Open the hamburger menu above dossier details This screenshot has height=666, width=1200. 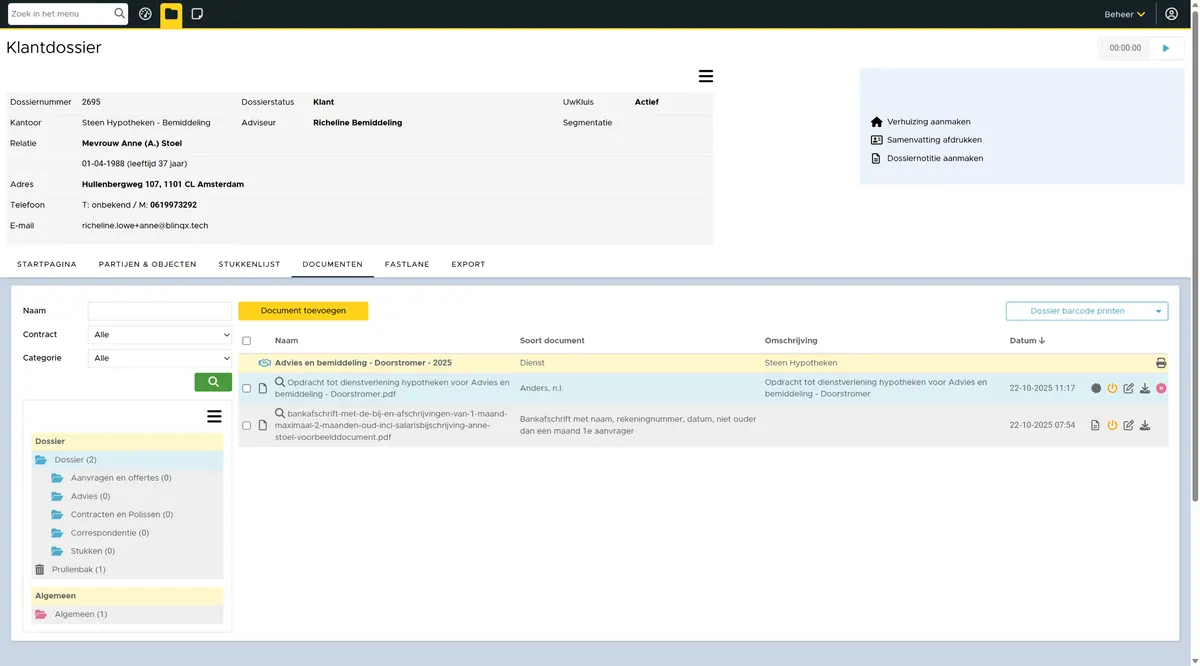coord(706,76)
